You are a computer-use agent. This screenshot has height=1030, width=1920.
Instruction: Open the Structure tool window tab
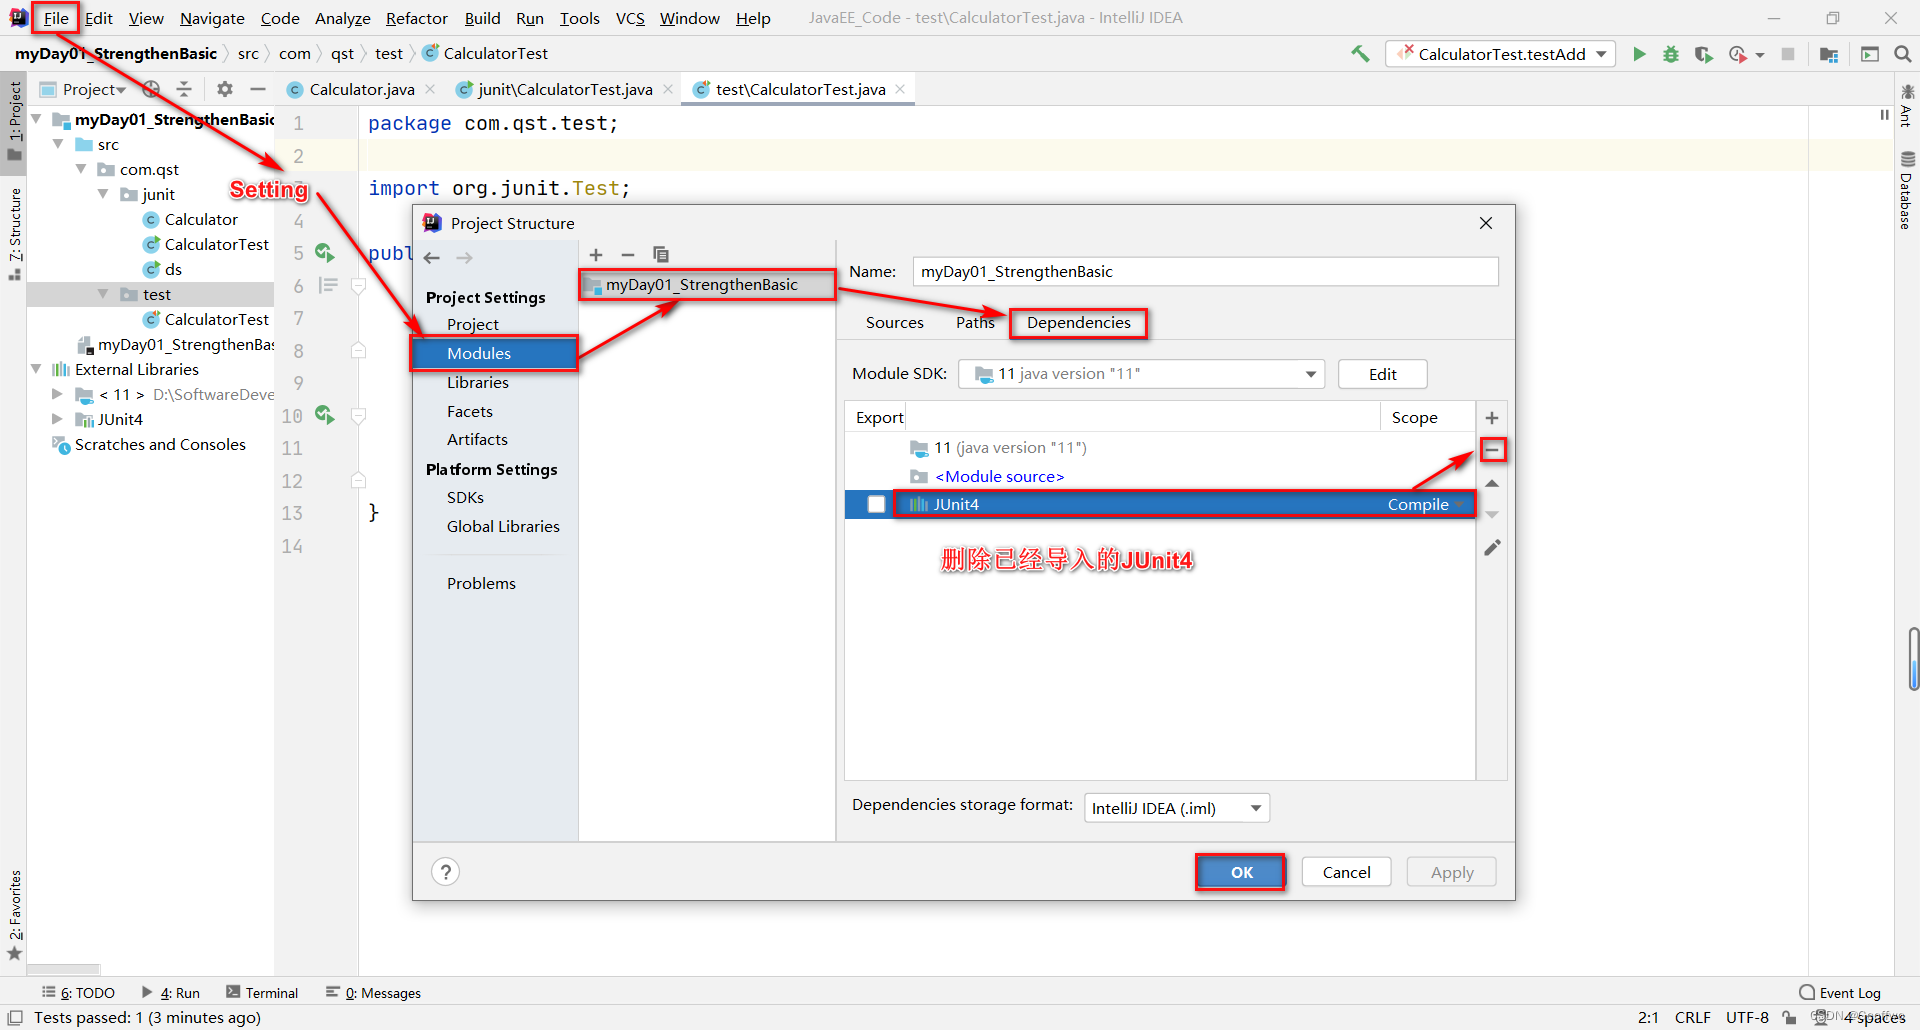click(14, 232)
